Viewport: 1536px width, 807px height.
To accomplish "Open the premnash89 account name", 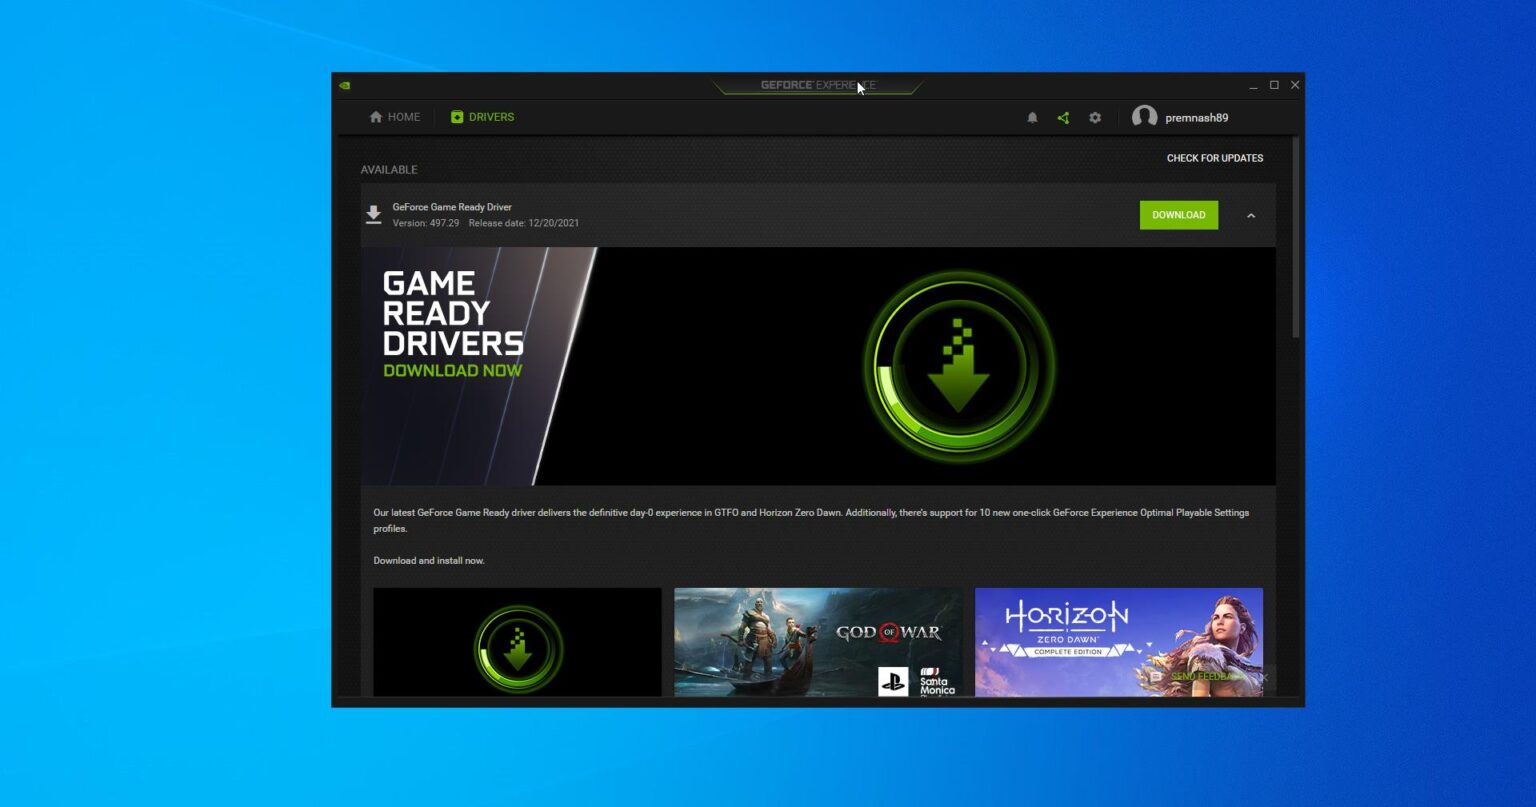I will pyautogui.click(x=1196, y=118).
